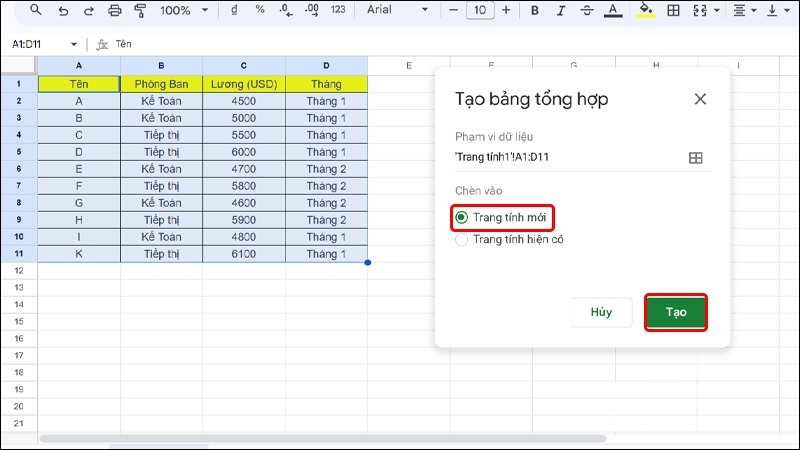Click the fx function icon

(x=102, y=44)
